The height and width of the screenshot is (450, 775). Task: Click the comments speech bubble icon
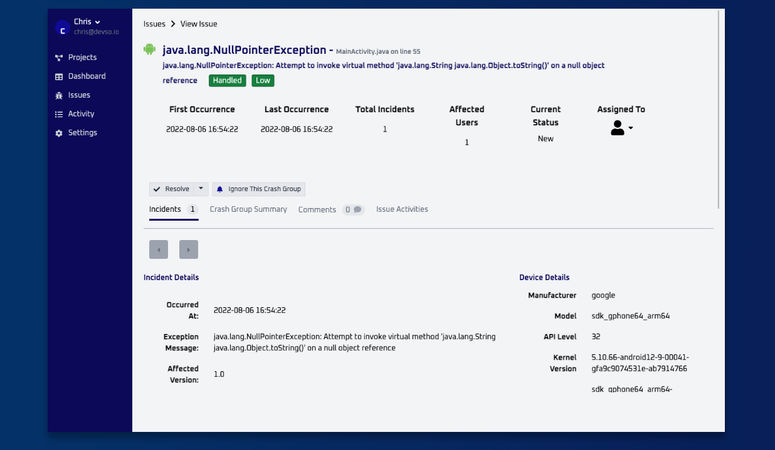(357, 210)
